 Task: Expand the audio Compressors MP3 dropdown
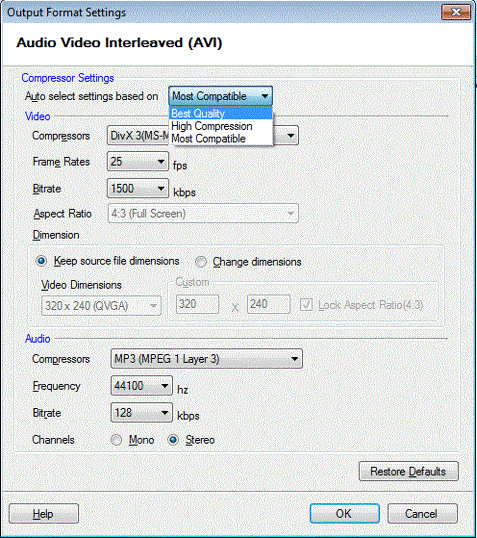(207, 359)
